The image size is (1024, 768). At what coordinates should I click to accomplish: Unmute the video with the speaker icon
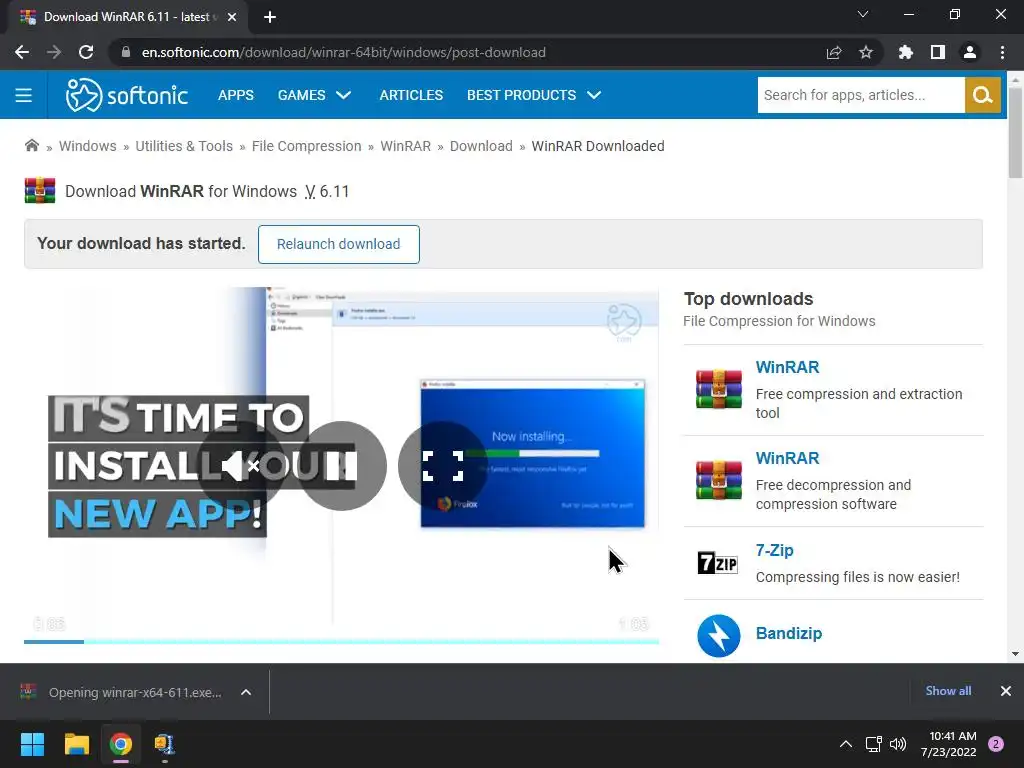[241, 466]
